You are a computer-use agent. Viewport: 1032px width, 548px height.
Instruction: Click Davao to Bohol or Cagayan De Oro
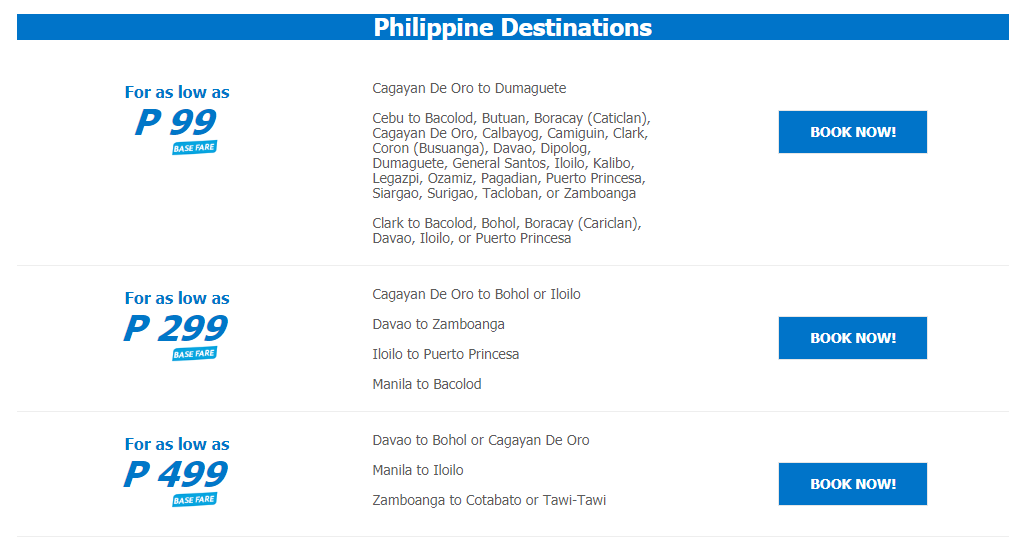480,440
